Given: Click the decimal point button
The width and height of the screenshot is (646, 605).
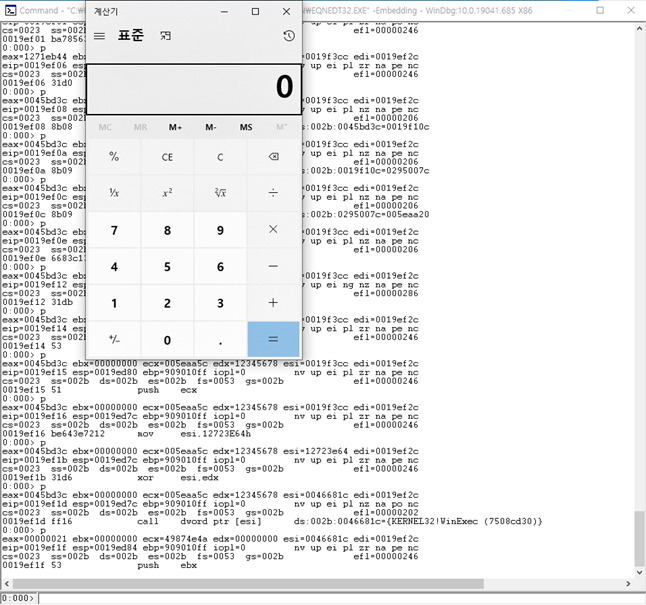Looking at the screenshot, I should coord(220,339).
